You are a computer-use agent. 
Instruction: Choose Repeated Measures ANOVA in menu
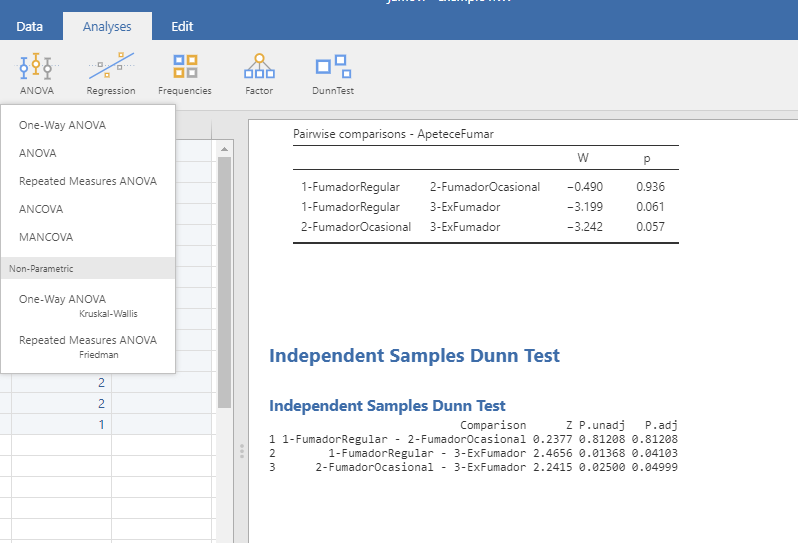(x=88, y=182)
